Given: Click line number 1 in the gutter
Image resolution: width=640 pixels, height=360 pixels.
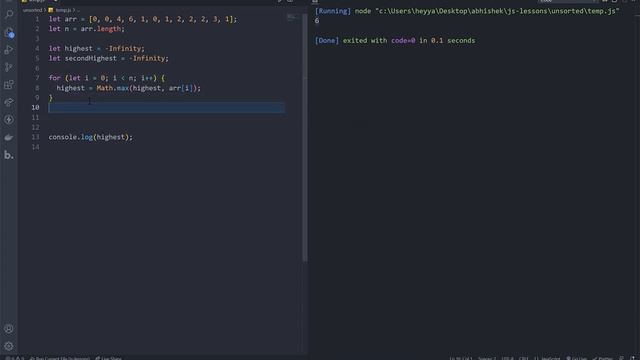Looking at the screenshot, I should click(37, 19).
